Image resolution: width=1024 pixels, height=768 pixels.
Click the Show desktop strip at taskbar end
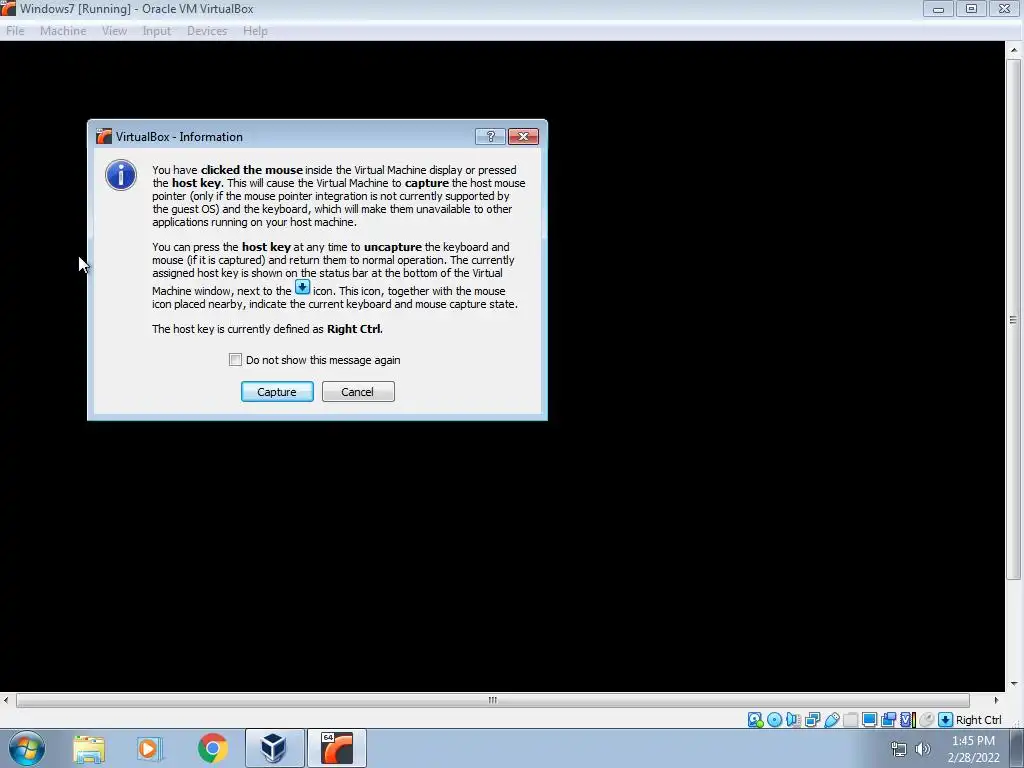(1017, 748)
